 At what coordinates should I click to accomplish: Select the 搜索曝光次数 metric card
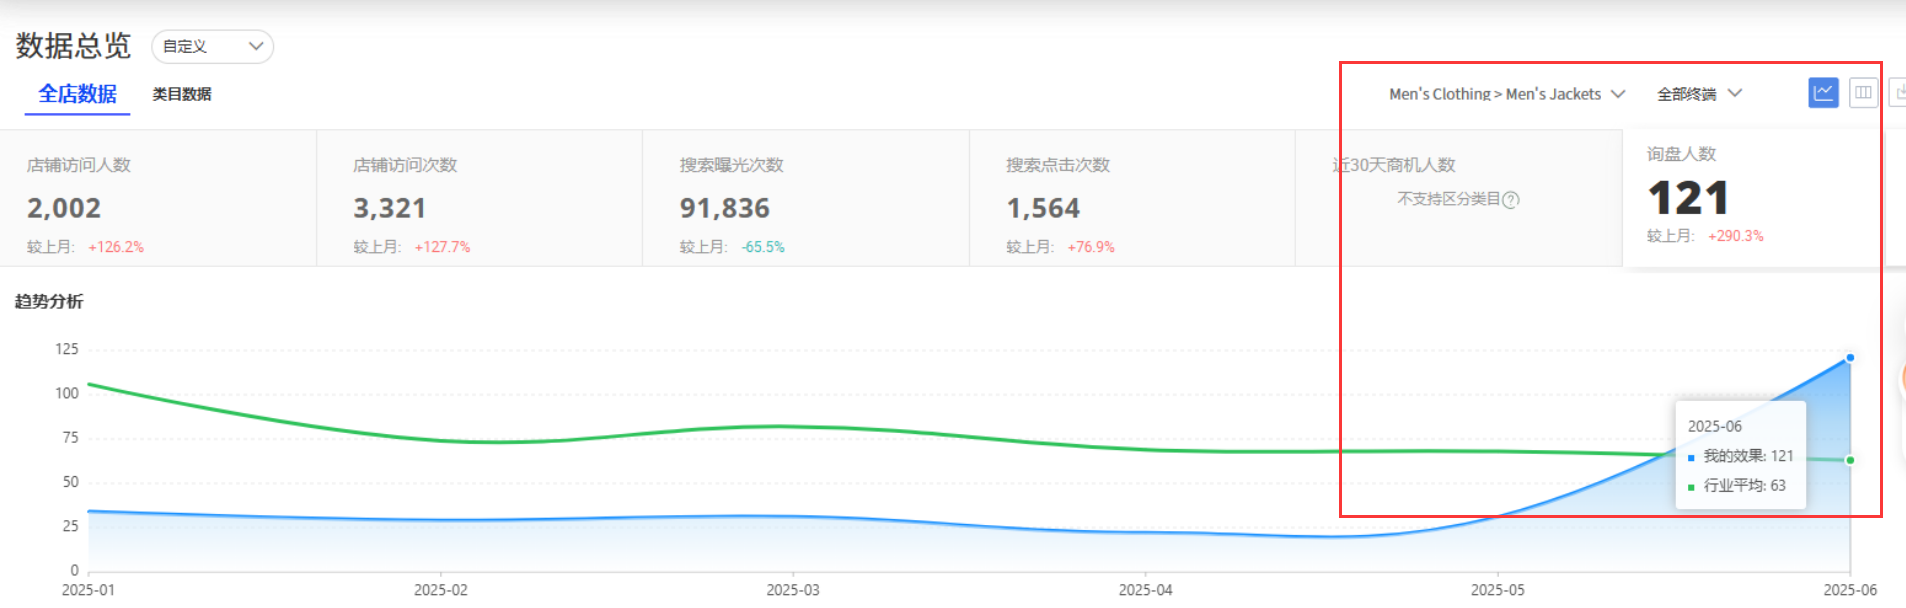pyautogui.click(x=805, y=198)
